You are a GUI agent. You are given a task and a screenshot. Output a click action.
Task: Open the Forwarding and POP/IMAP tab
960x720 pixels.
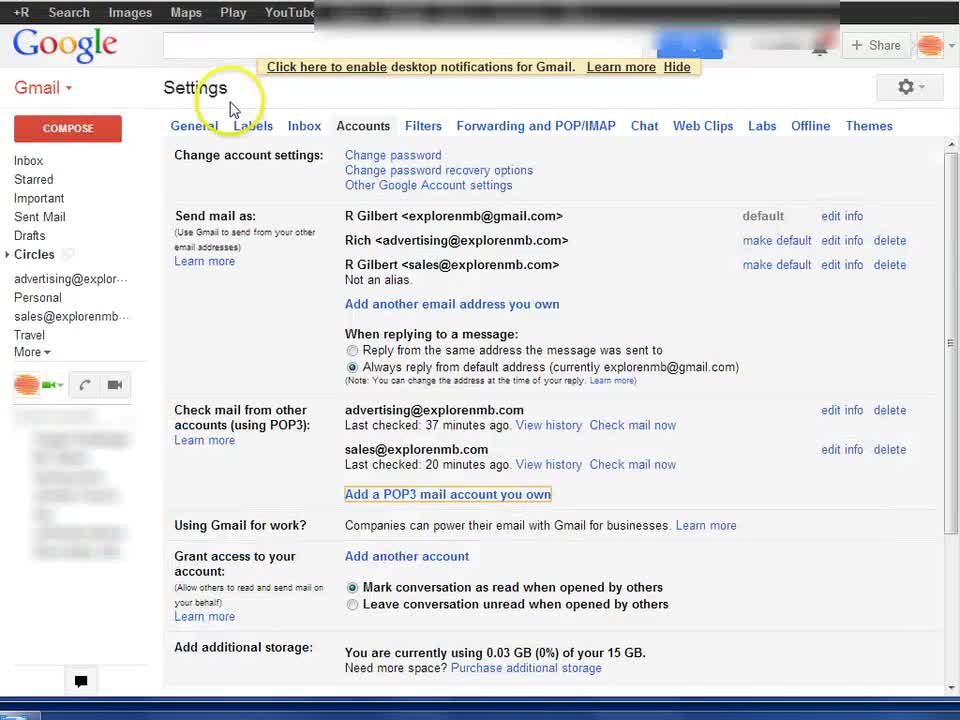click(536, 126)
